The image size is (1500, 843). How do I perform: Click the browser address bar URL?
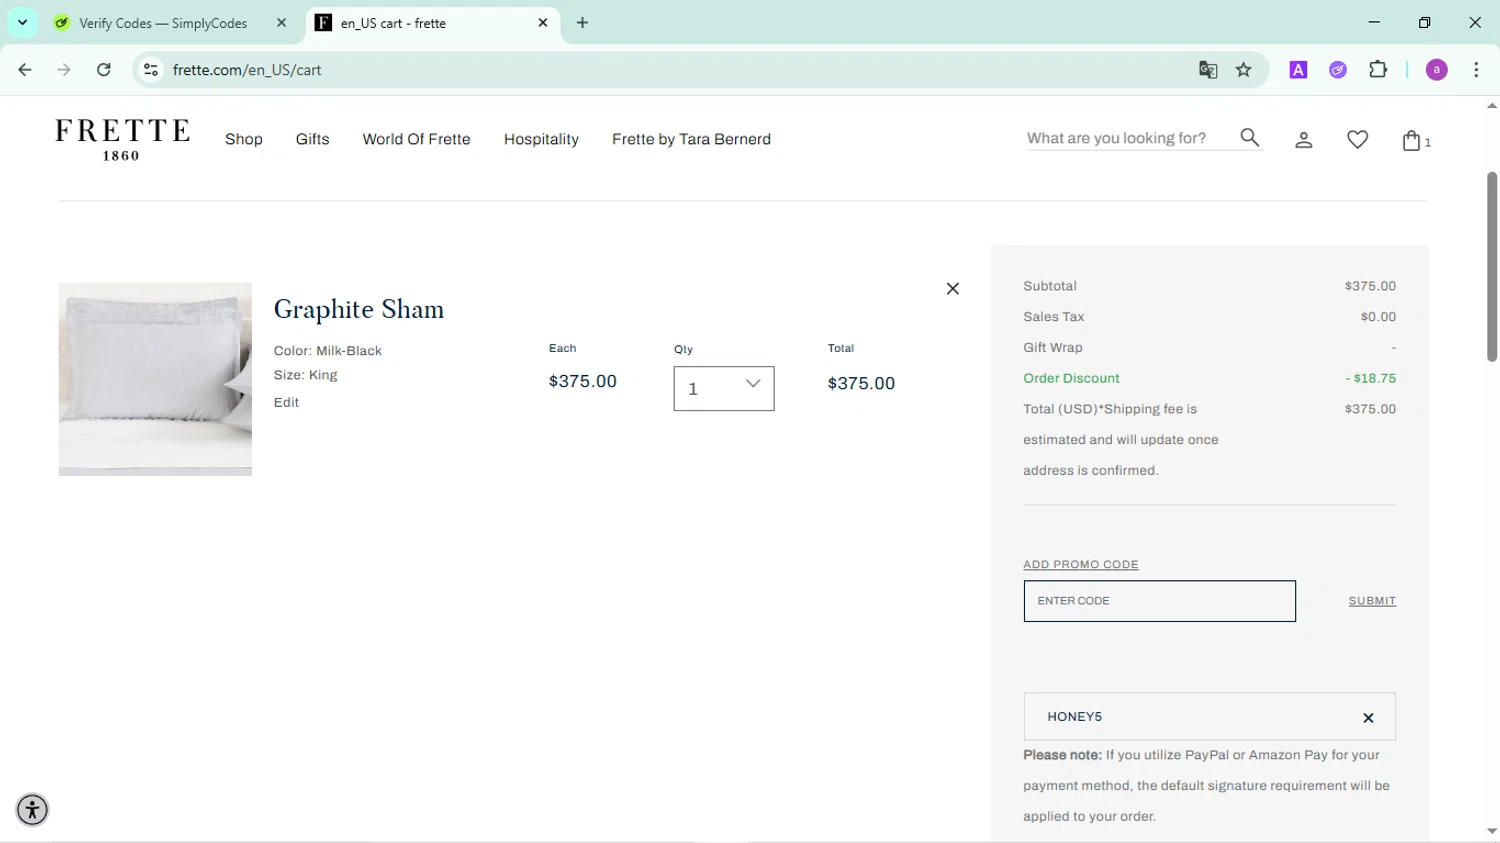pos(247,70)
